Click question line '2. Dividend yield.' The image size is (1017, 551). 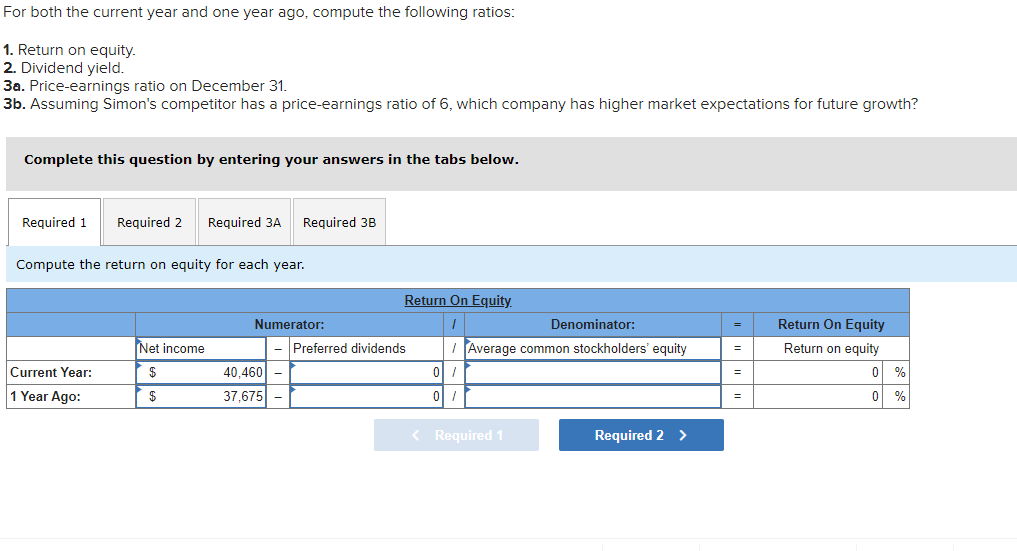[63, 68]
